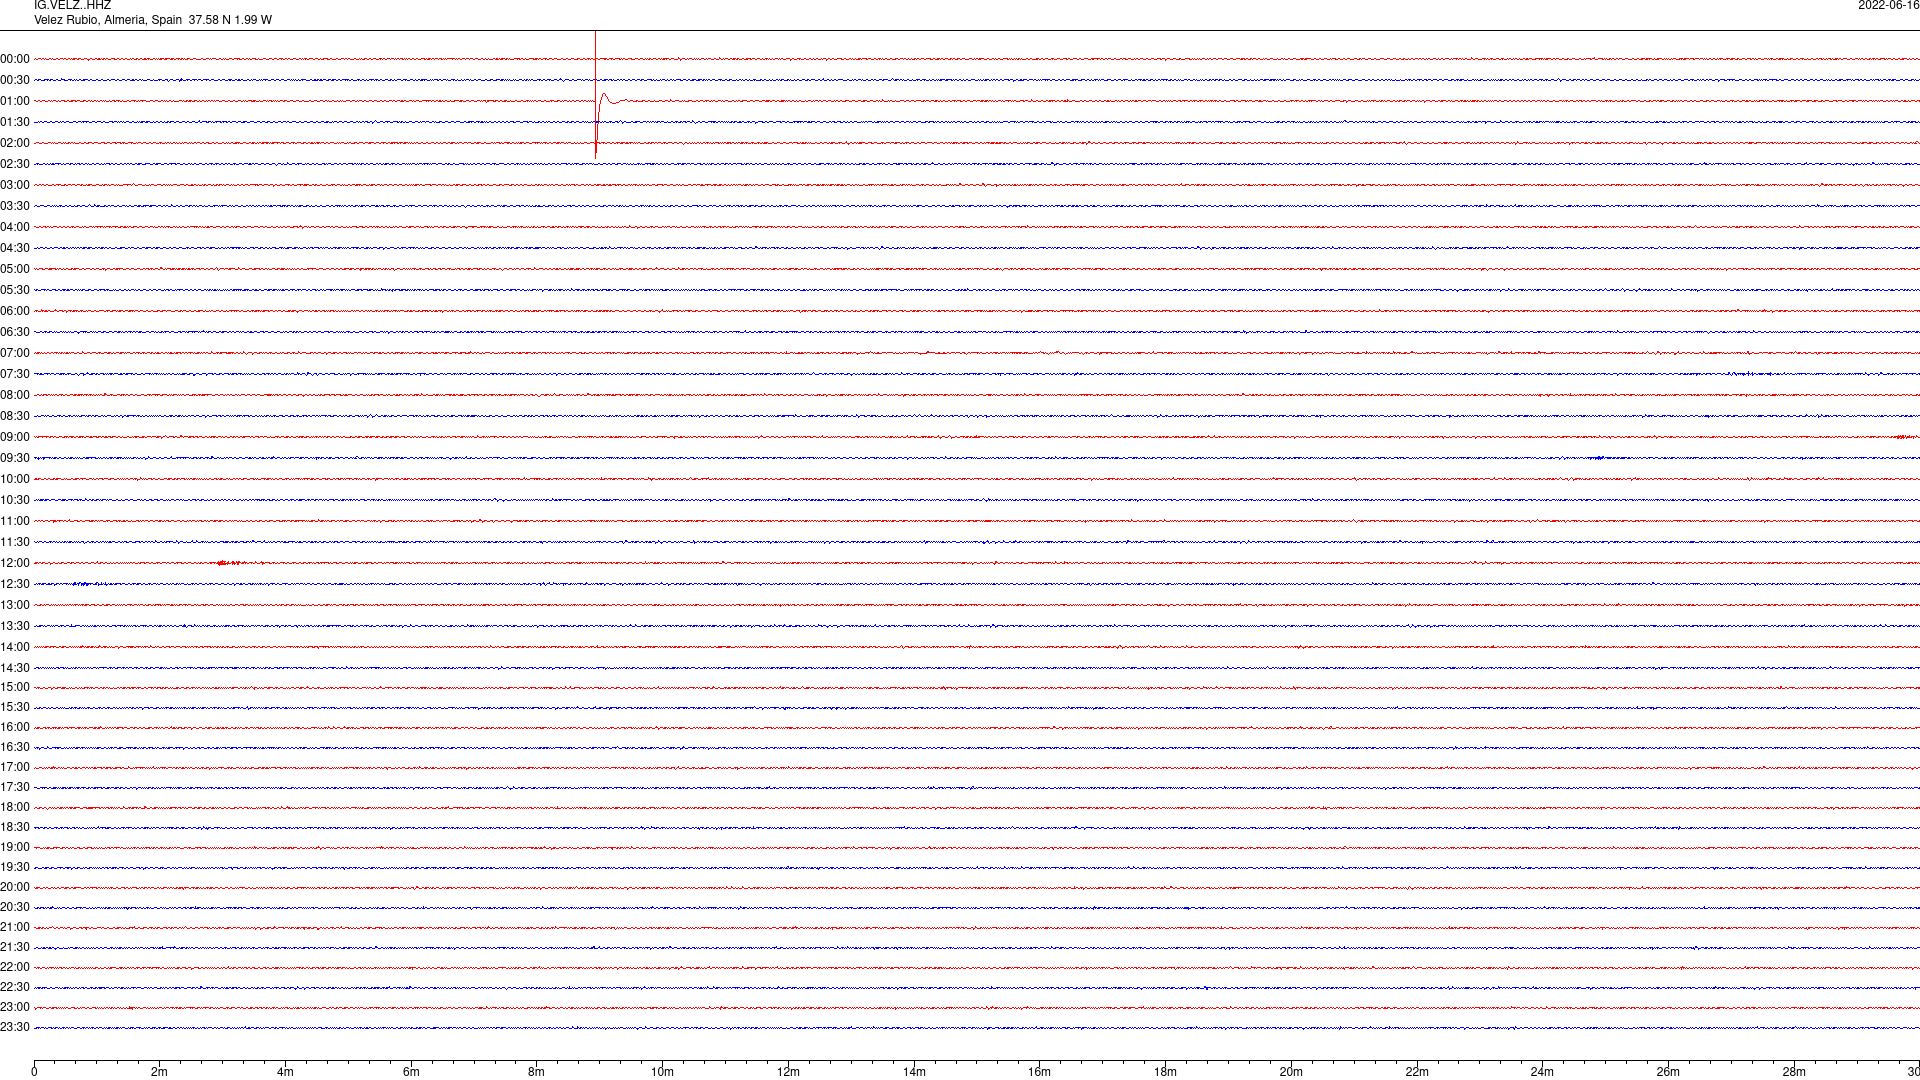This screenshot has width=1920, height=1080.
Task: Click the 28m tick label on time axis
Action: [1794, 1072]
